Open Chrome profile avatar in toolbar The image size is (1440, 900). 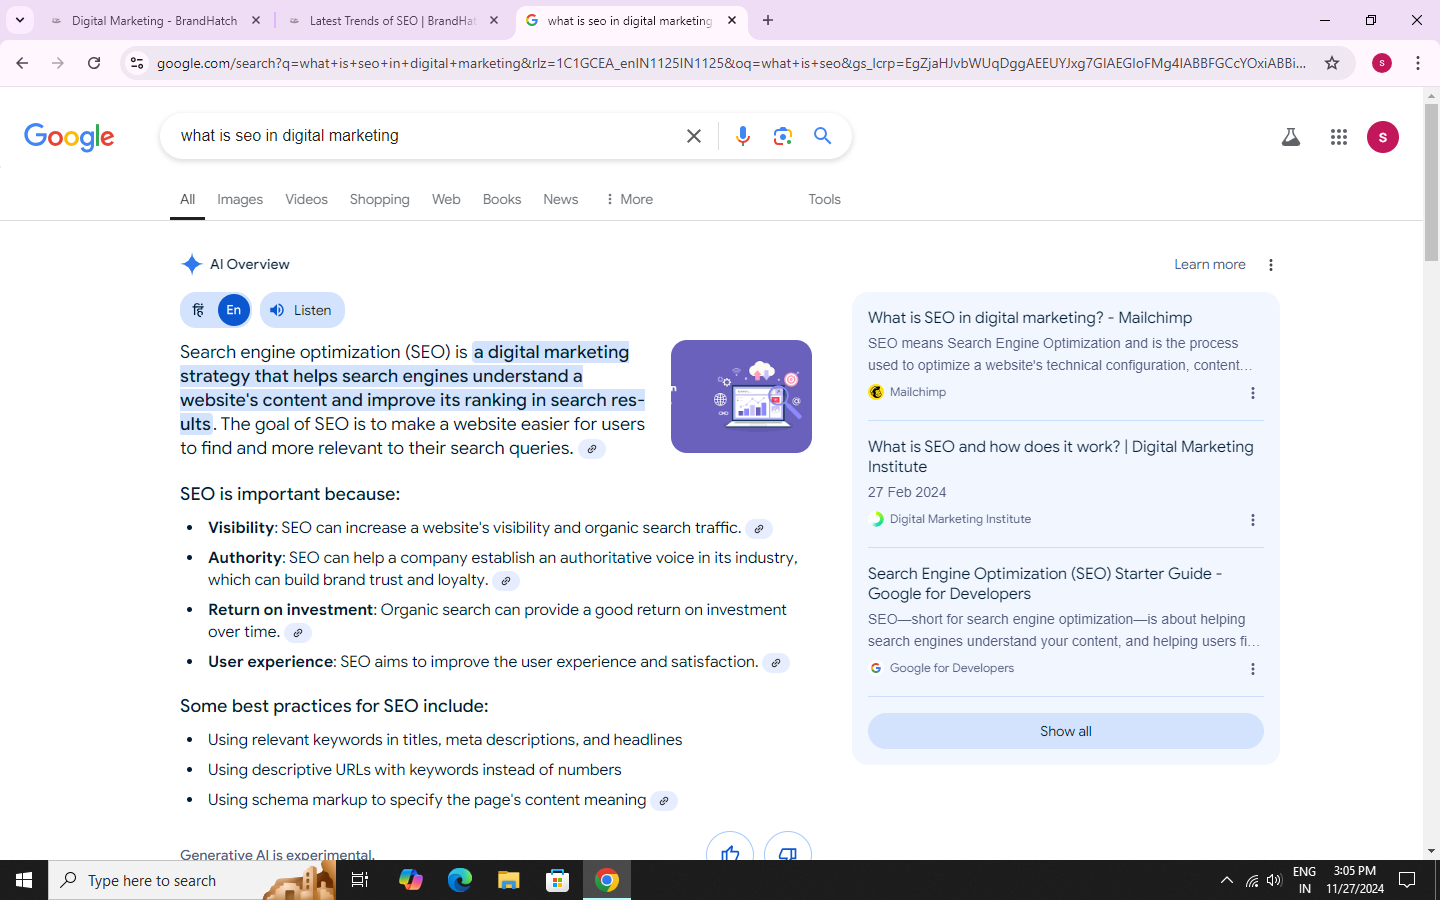click(1382, 63)
